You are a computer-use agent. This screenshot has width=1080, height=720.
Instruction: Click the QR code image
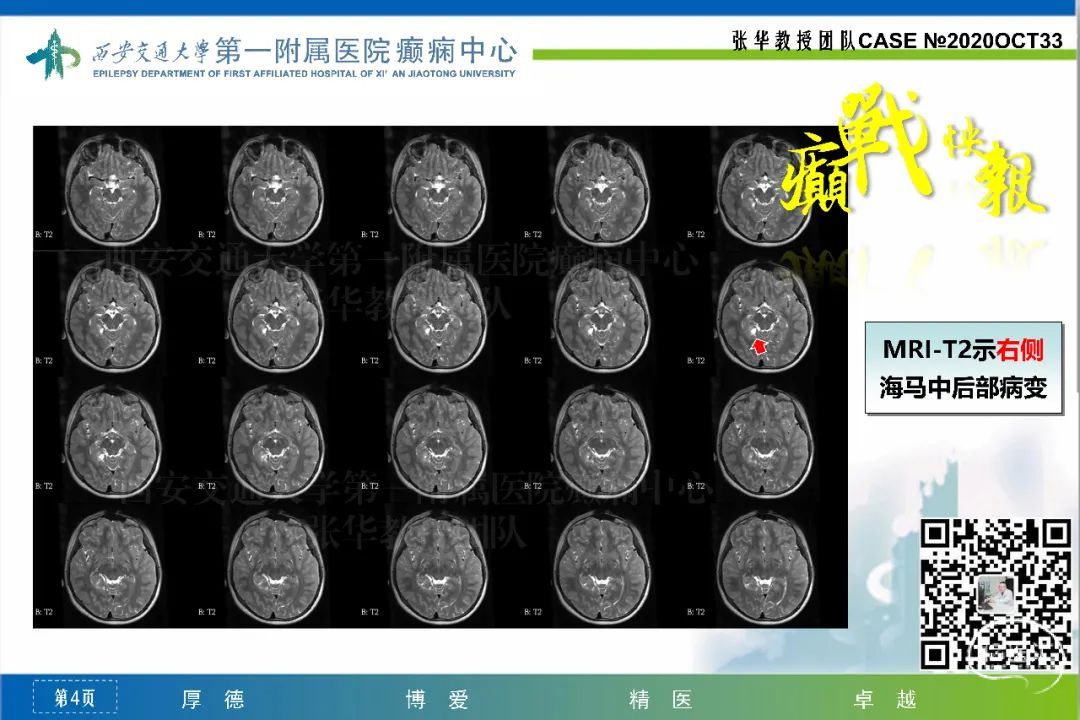[994, 593]
